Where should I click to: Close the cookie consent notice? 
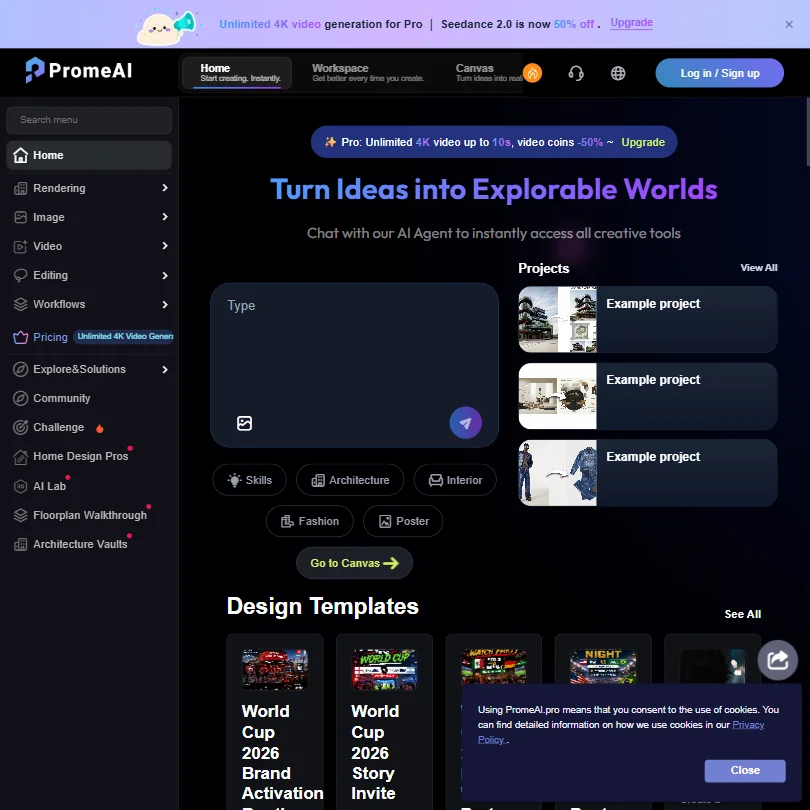[745, 770]
